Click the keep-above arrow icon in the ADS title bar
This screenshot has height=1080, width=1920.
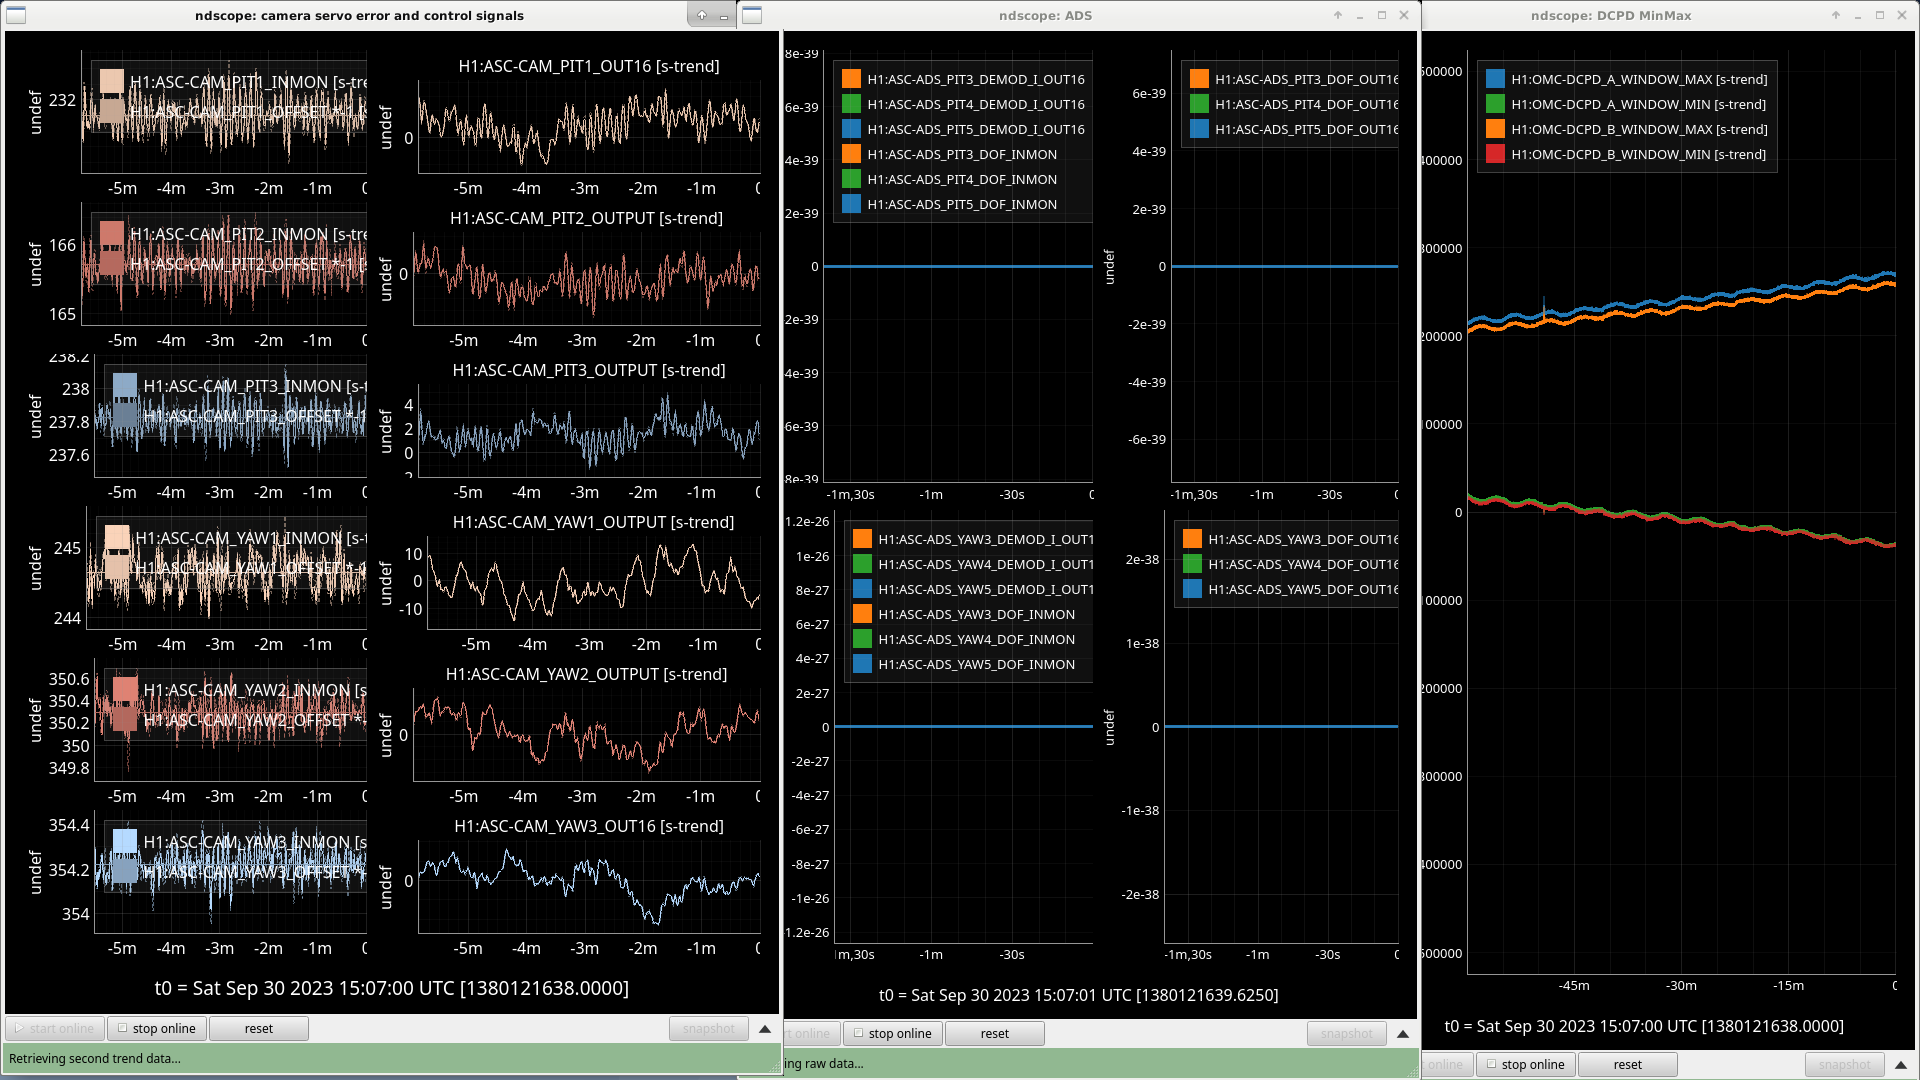(x=1338, y=15)
